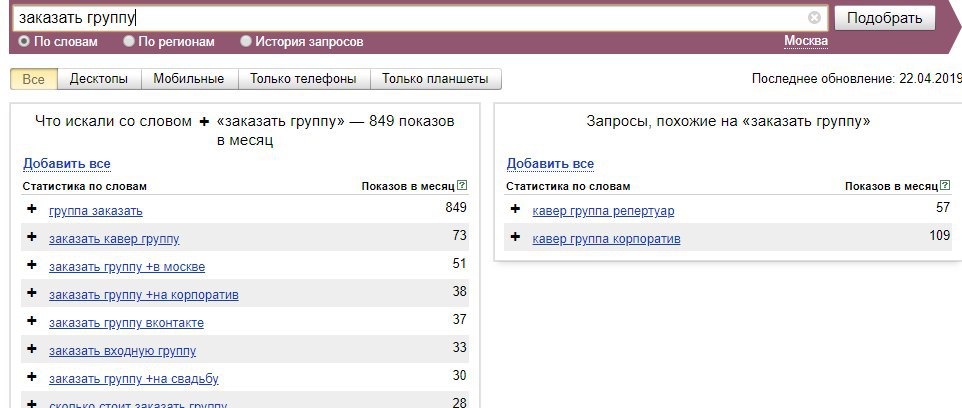Select 'По регионам' radio button
The height and width of the screenshot is (408, 962).
coord(129,42)
